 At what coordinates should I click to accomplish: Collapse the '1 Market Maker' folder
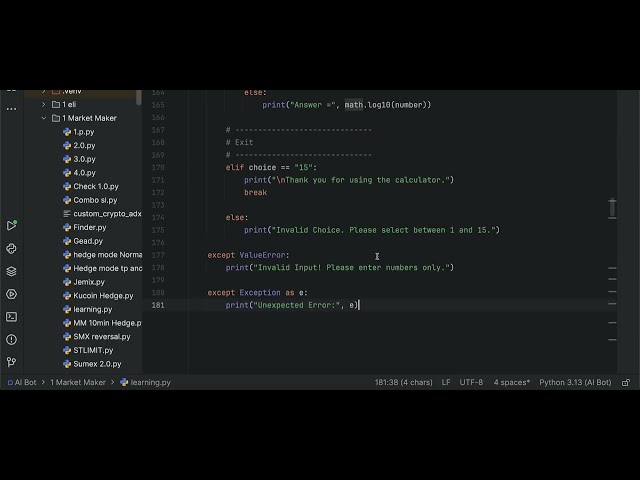pyautogui.click(x=44, y=118)
